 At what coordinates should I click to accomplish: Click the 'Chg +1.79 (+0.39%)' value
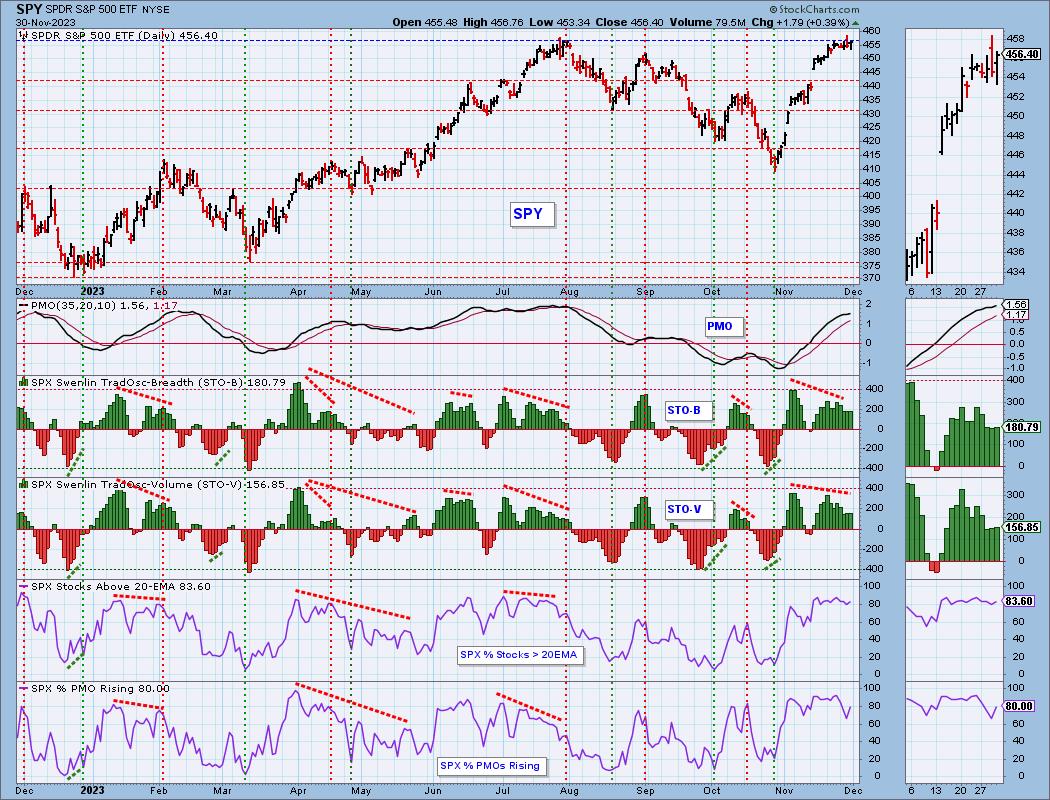(x=800, y=22)
